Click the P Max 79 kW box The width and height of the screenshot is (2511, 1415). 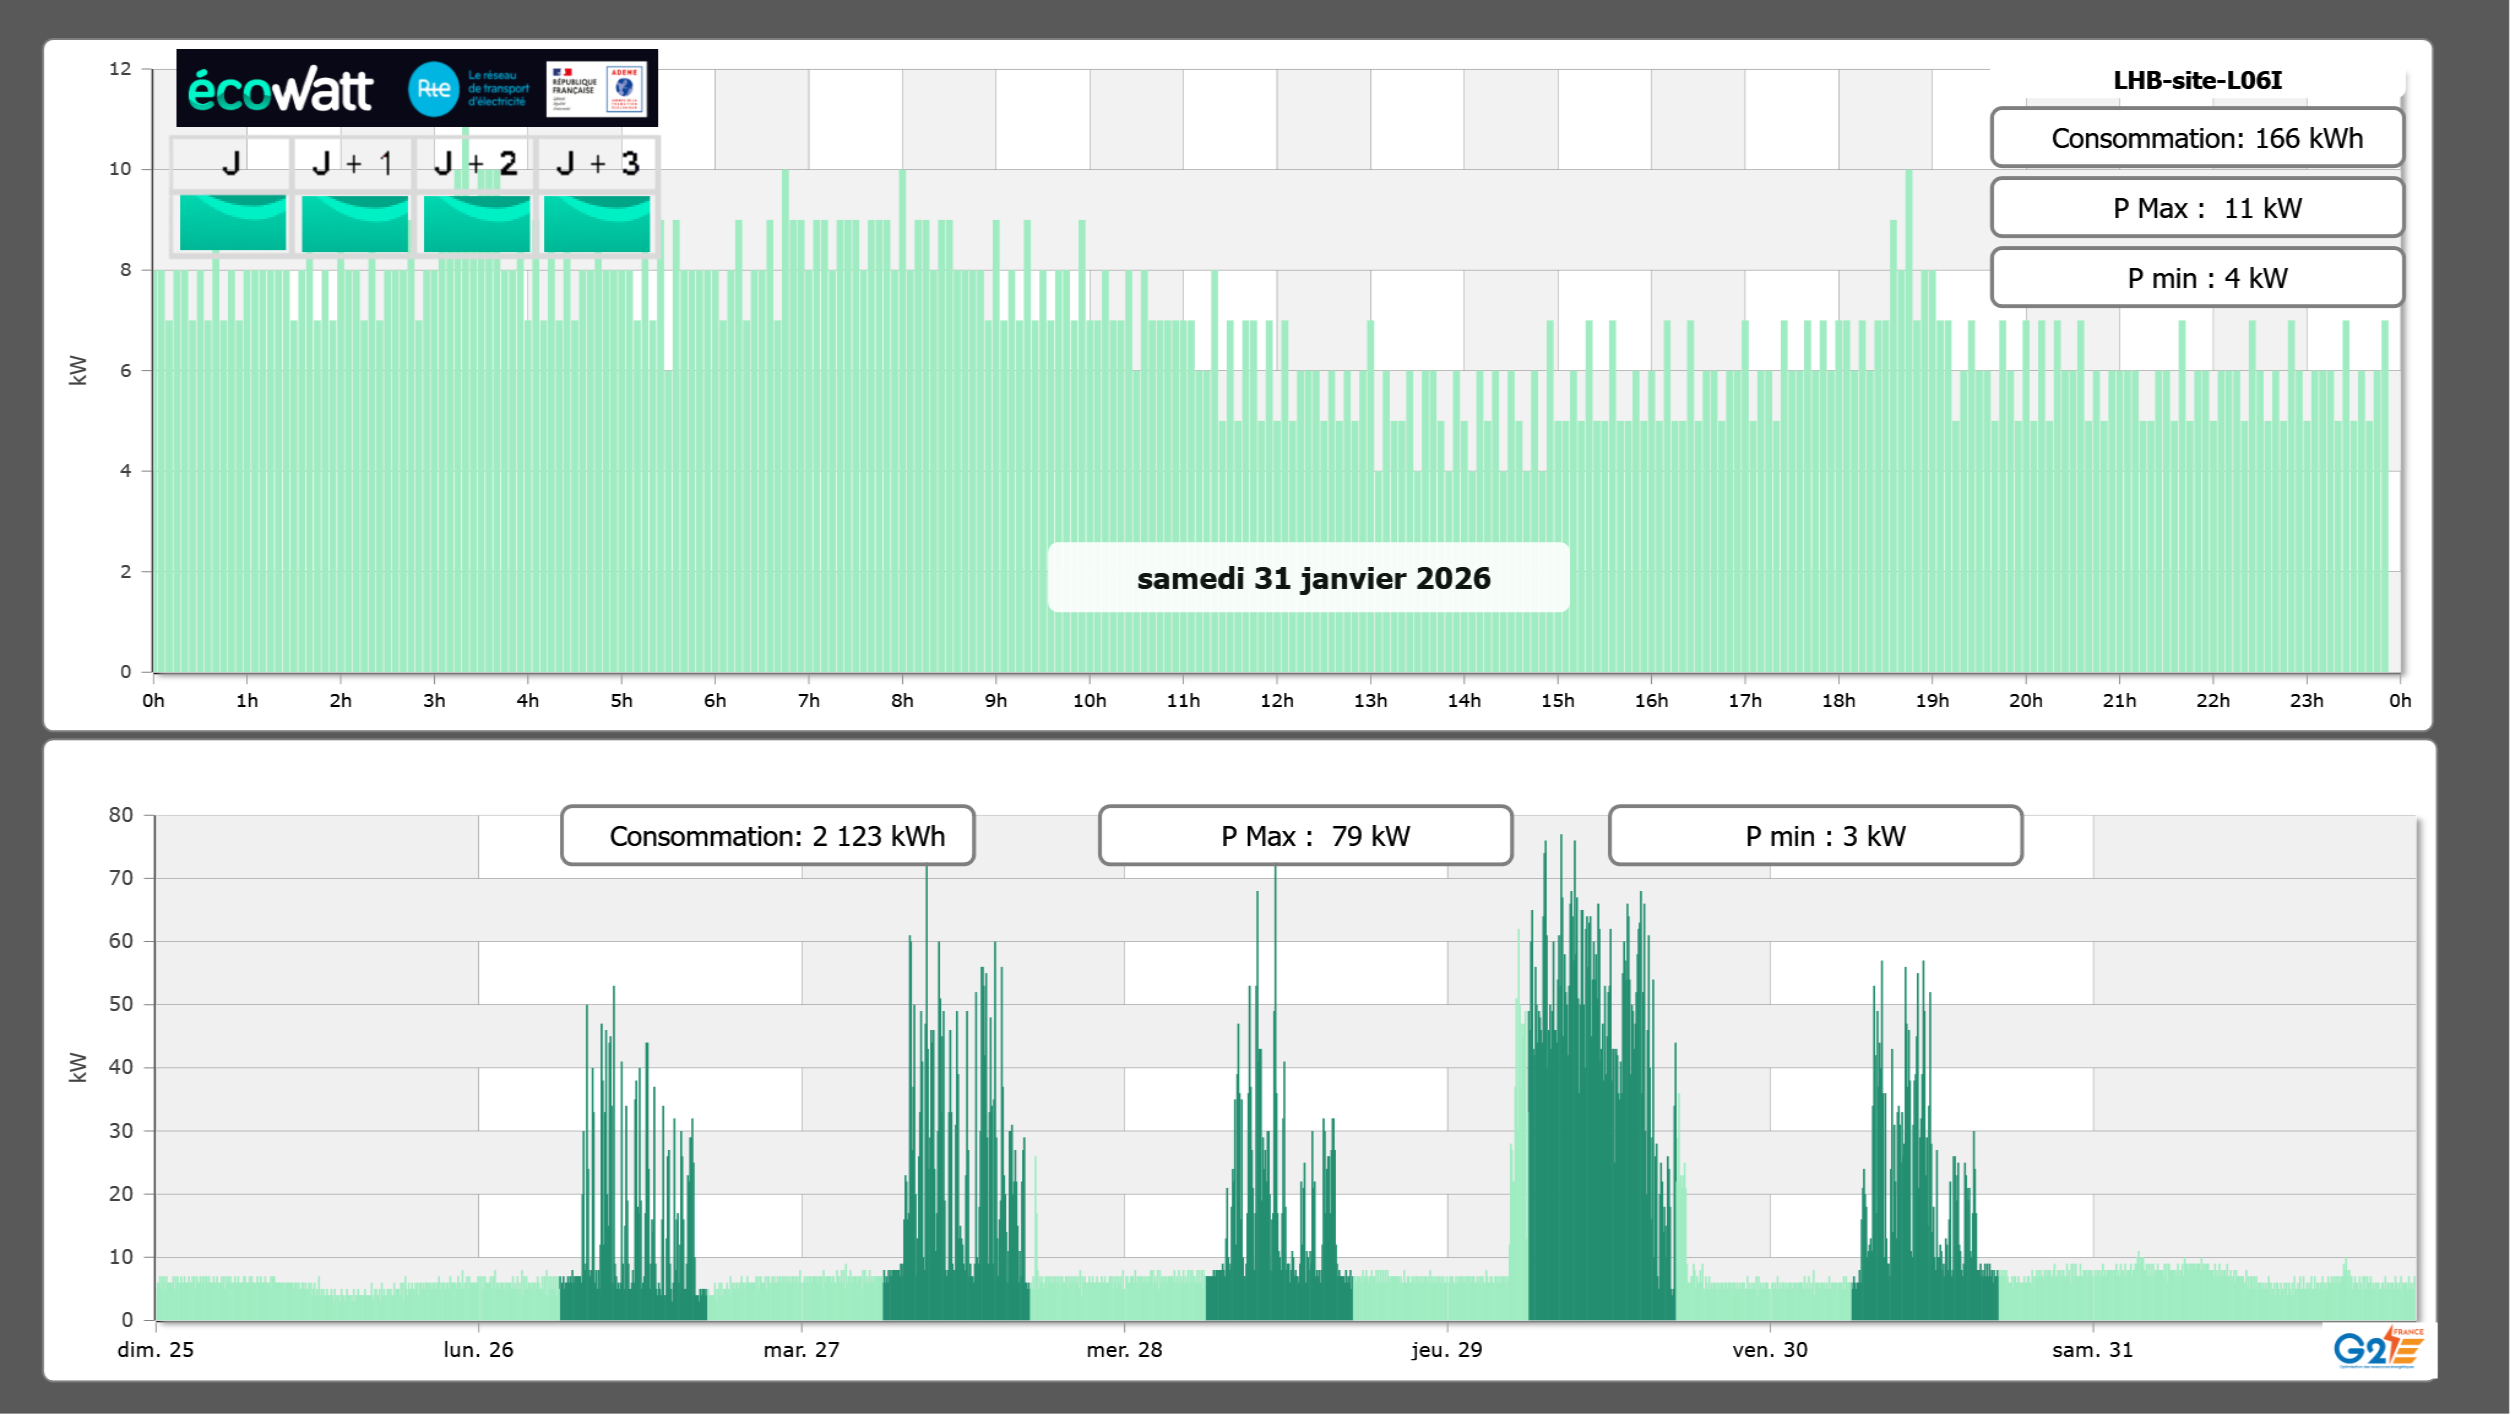(x=1305, y=836)
